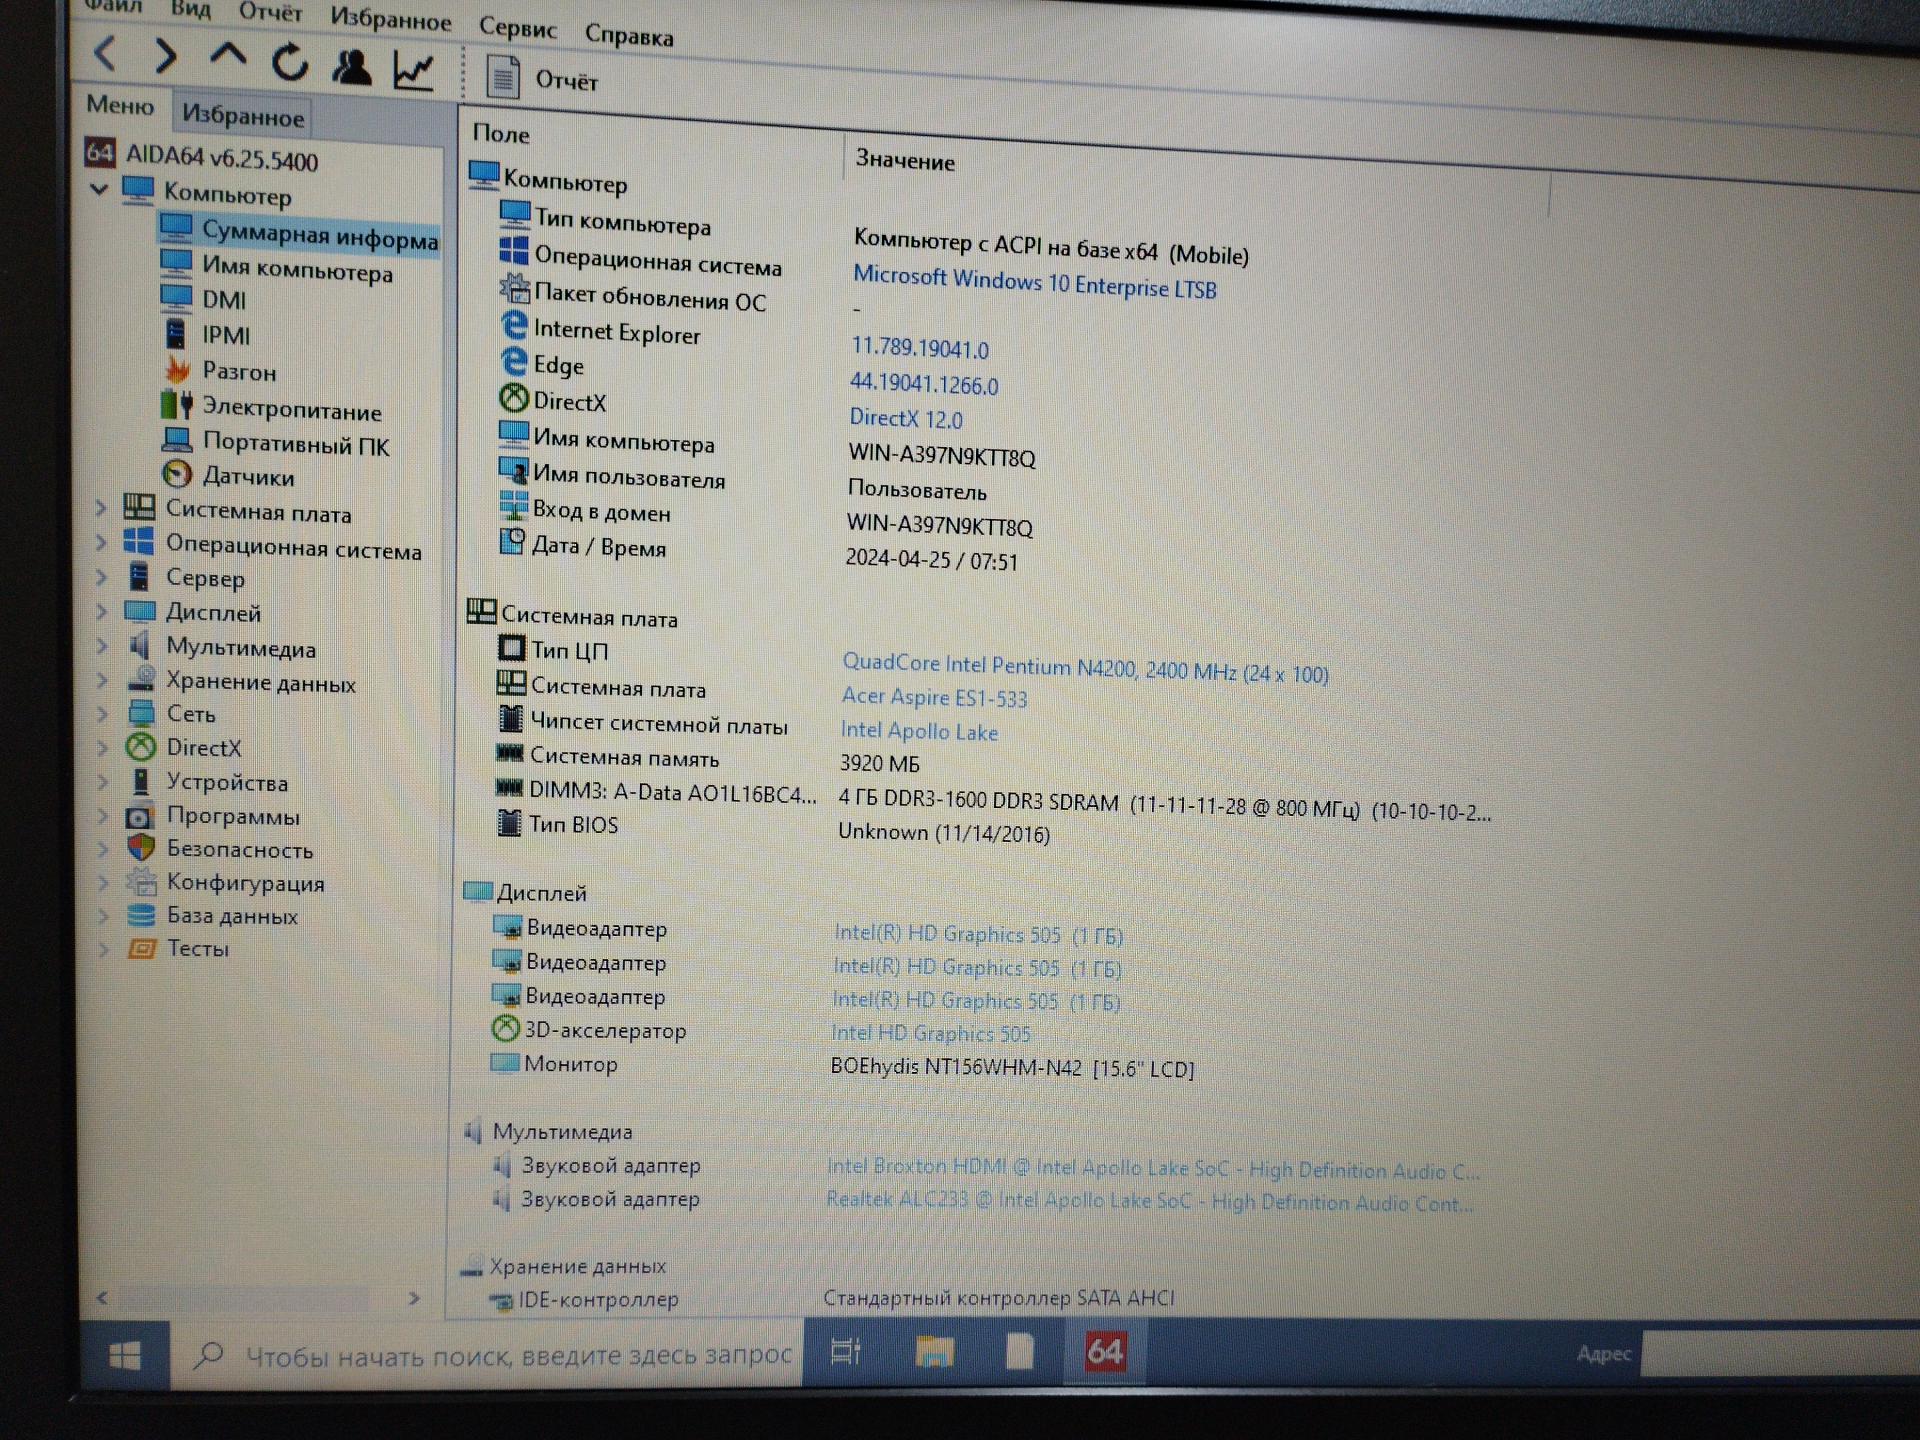1920x1440 pixels.
Task: Select Имя компьютера in the tree
Action: pos(277,268)
